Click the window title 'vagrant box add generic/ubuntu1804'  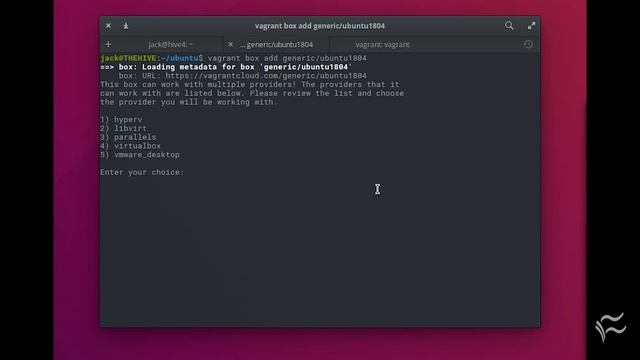[x=320, y=26]
